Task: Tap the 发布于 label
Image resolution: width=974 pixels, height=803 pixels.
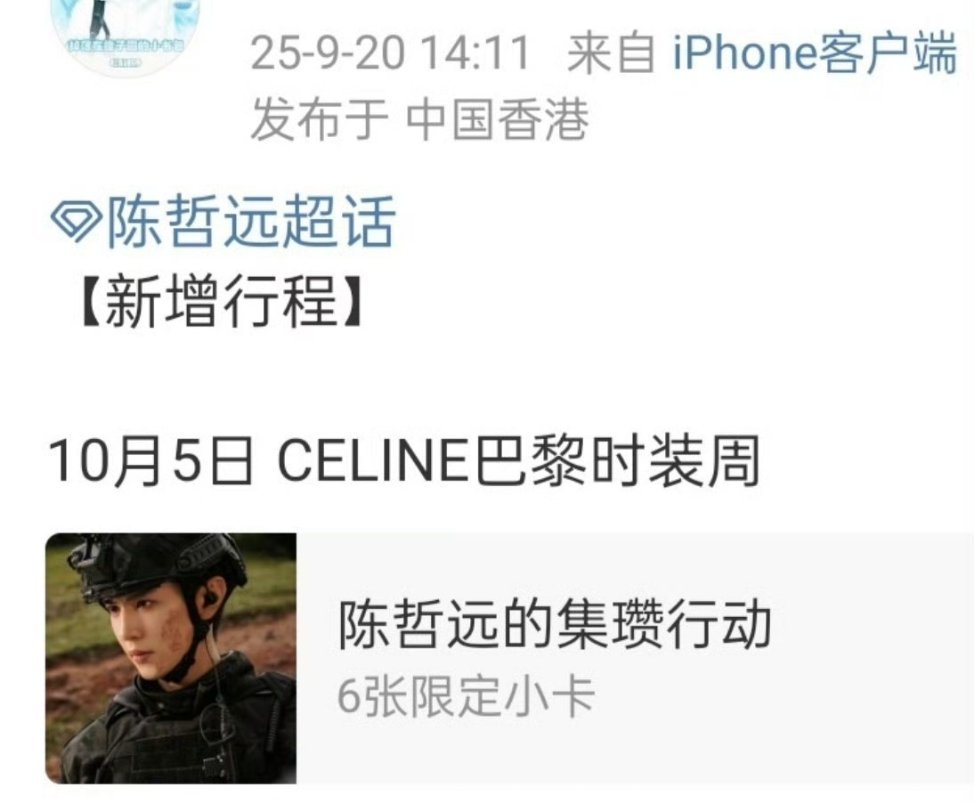Action: pyautogui.click(x=319, y=120)
